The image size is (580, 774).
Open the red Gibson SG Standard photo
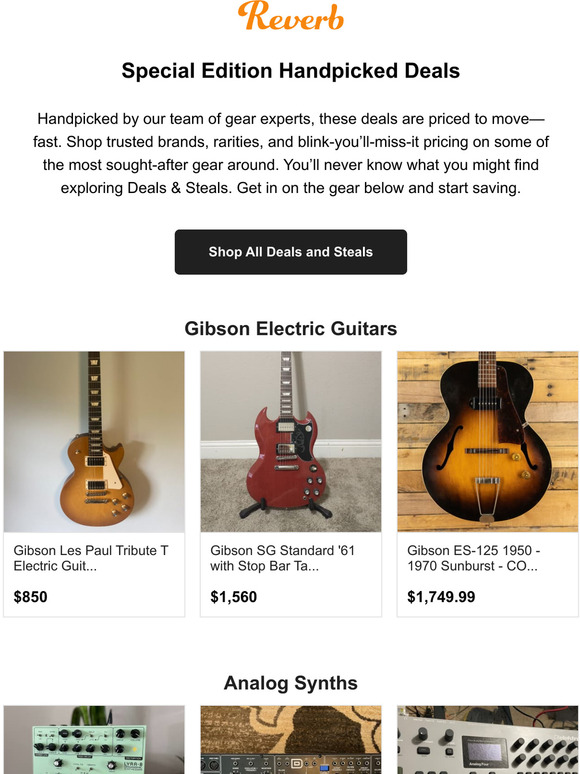tap(291, 442)
